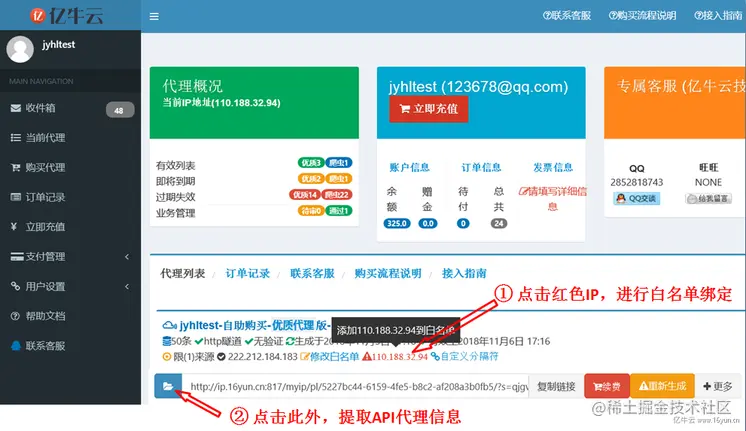
Task: Open the 账户信息 heading link
Action: 409,167
